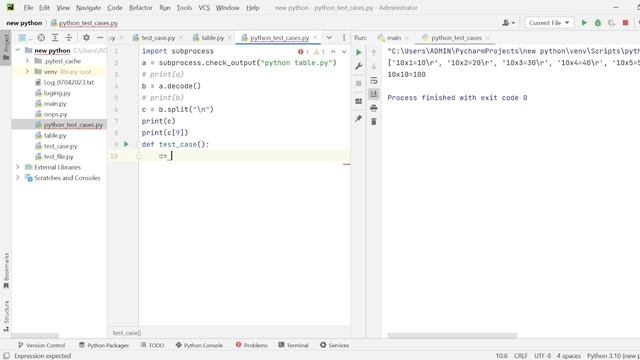Expand Scratches and Consoles node
The image size is (640, 360).
coord(18,178)
